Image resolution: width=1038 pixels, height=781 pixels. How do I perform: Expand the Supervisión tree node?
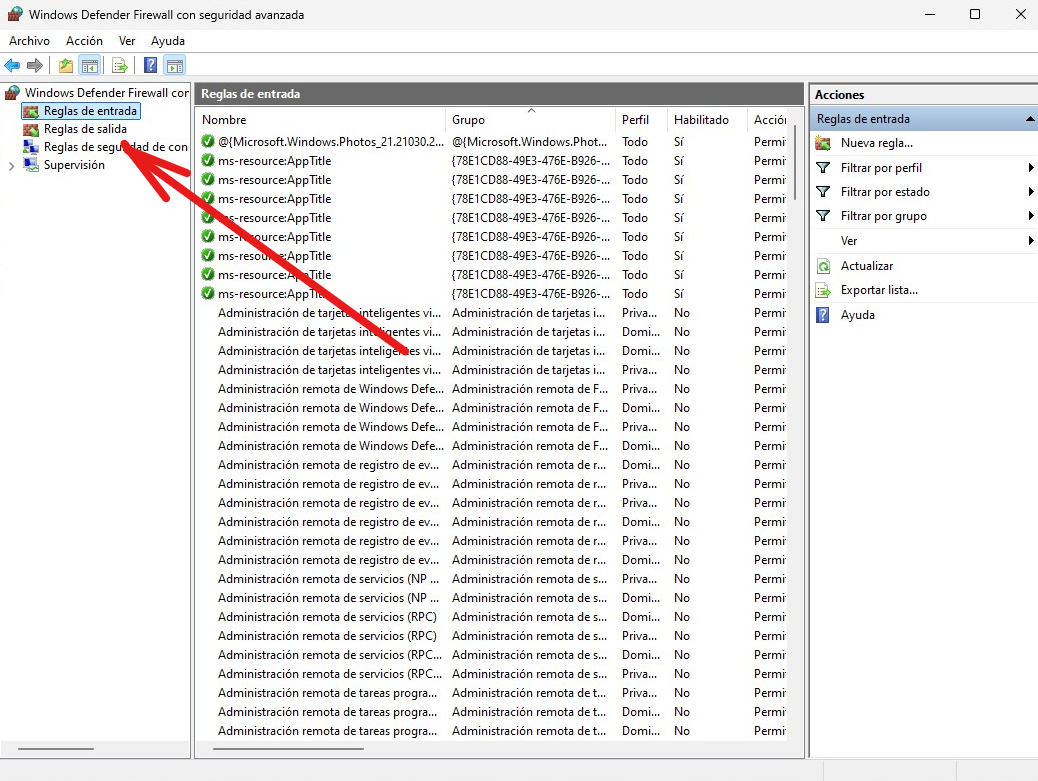coord(11,166)
